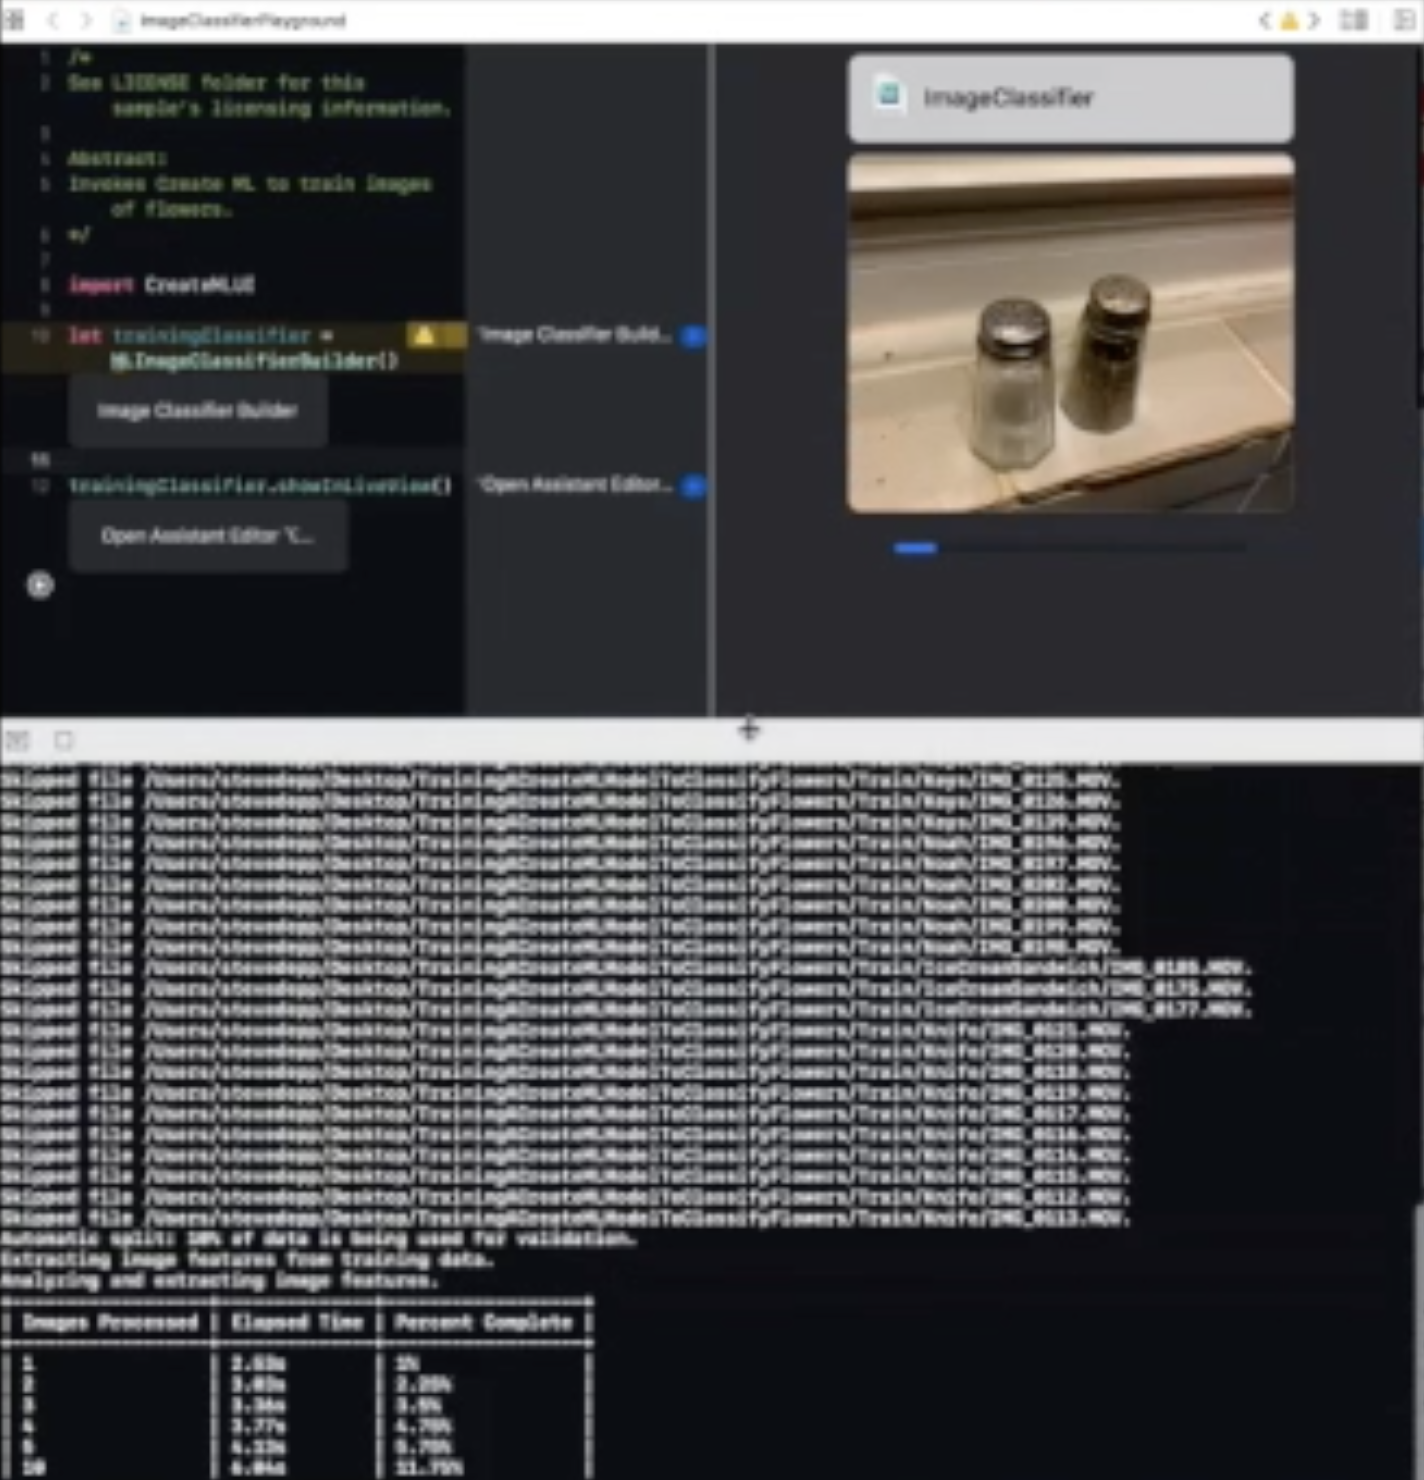Screen dimensions: 1424x1480
Task: Click the playground file icon in the jump bar
Action: 120,21
